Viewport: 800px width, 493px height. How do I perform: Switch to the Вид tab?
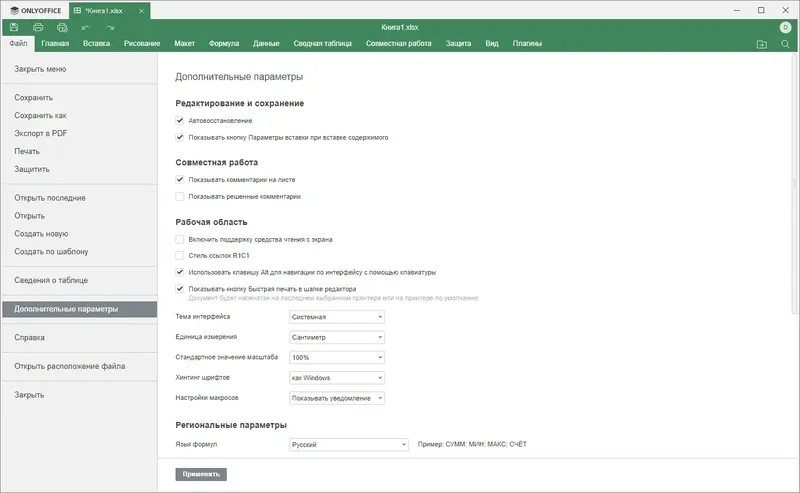pos(492,43)
